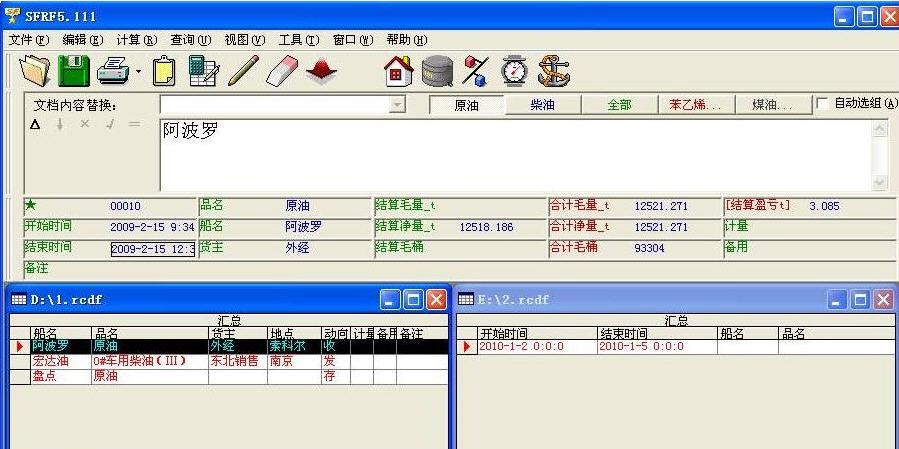Click the red house icon
This screenshot has height=449, width=899.
[398, 71]
